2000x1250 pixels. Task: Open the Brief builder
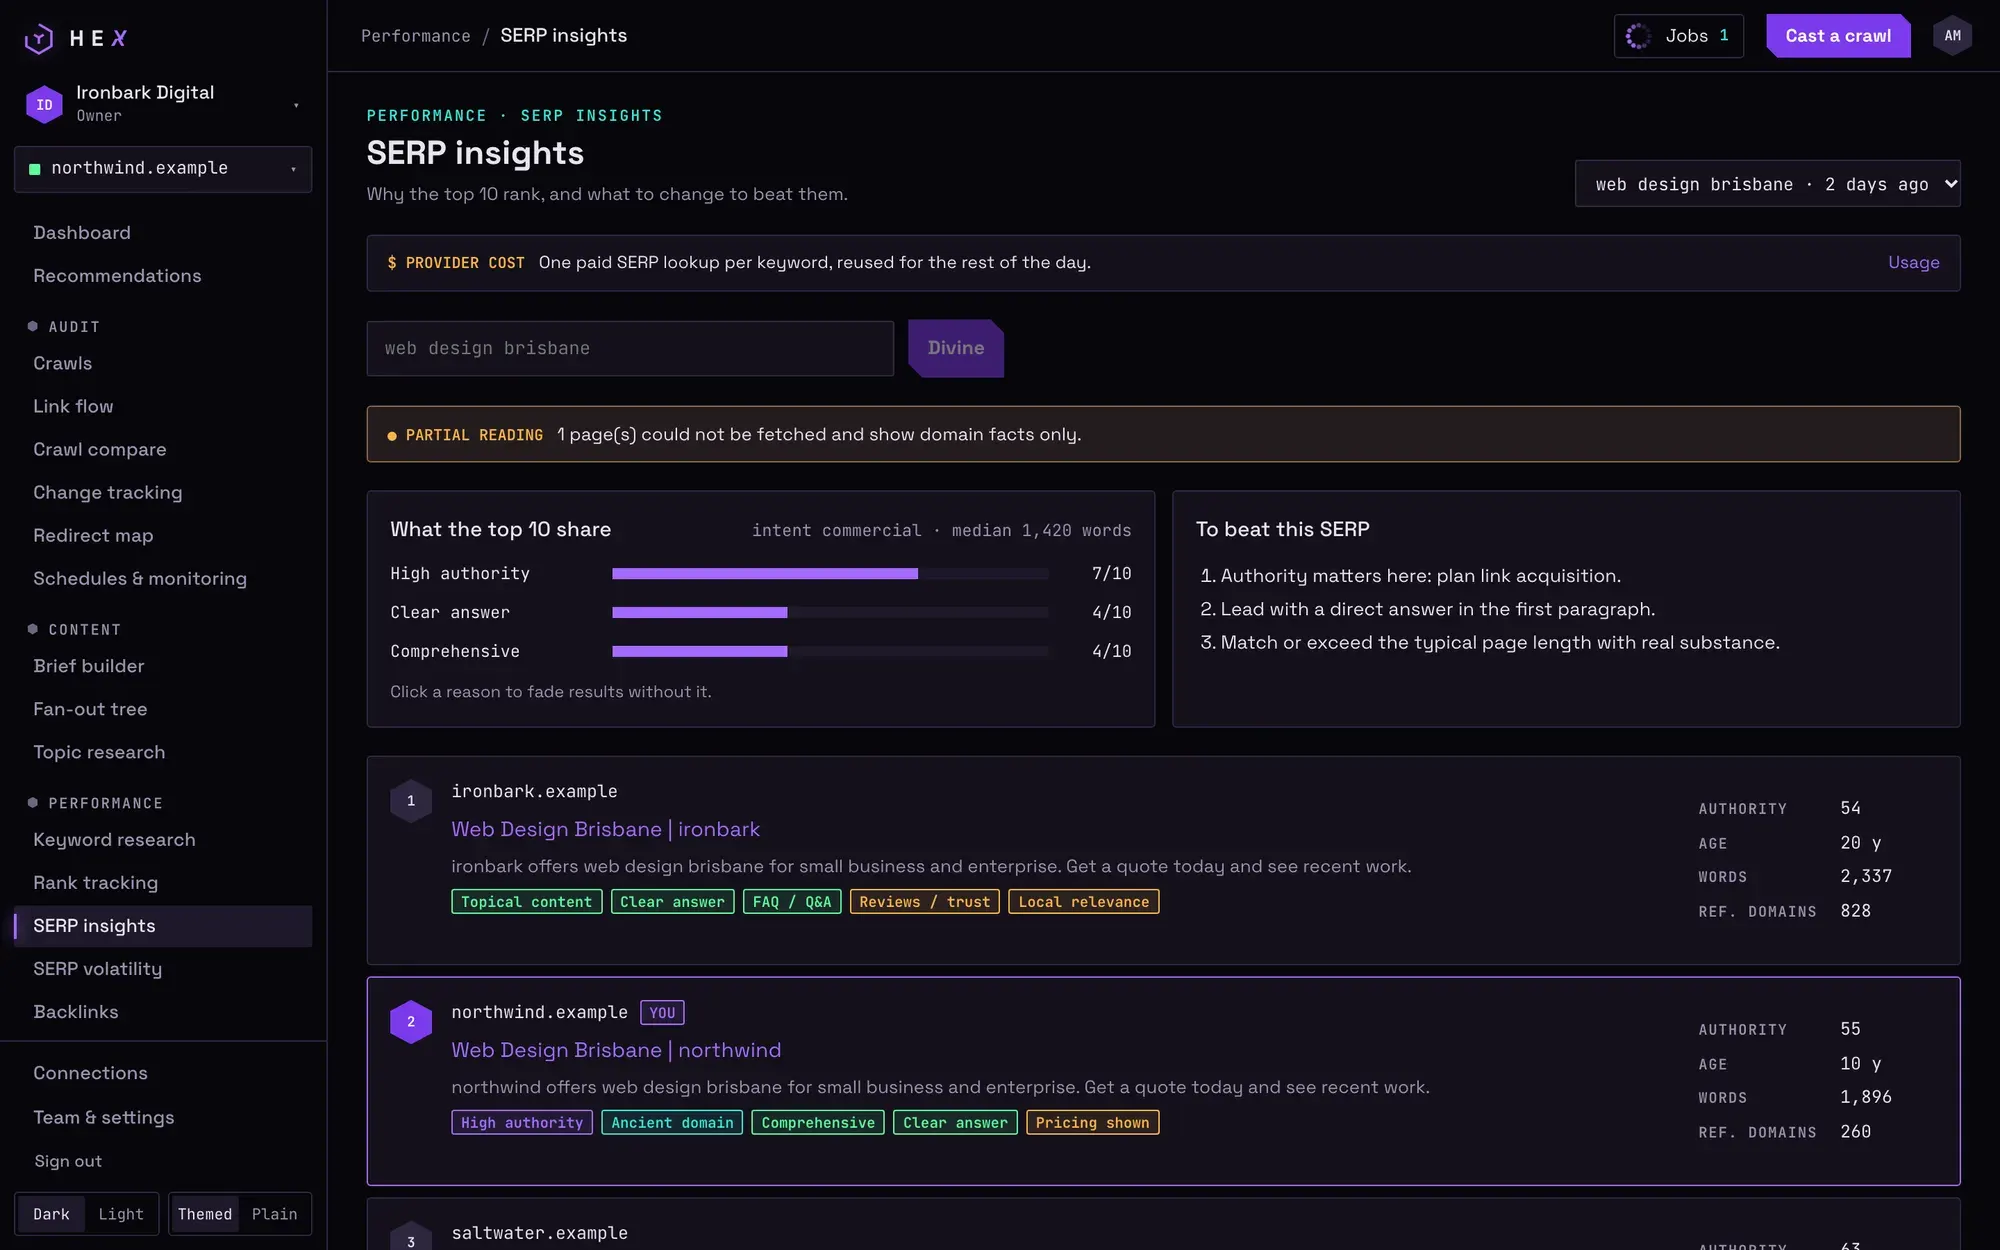163,666
